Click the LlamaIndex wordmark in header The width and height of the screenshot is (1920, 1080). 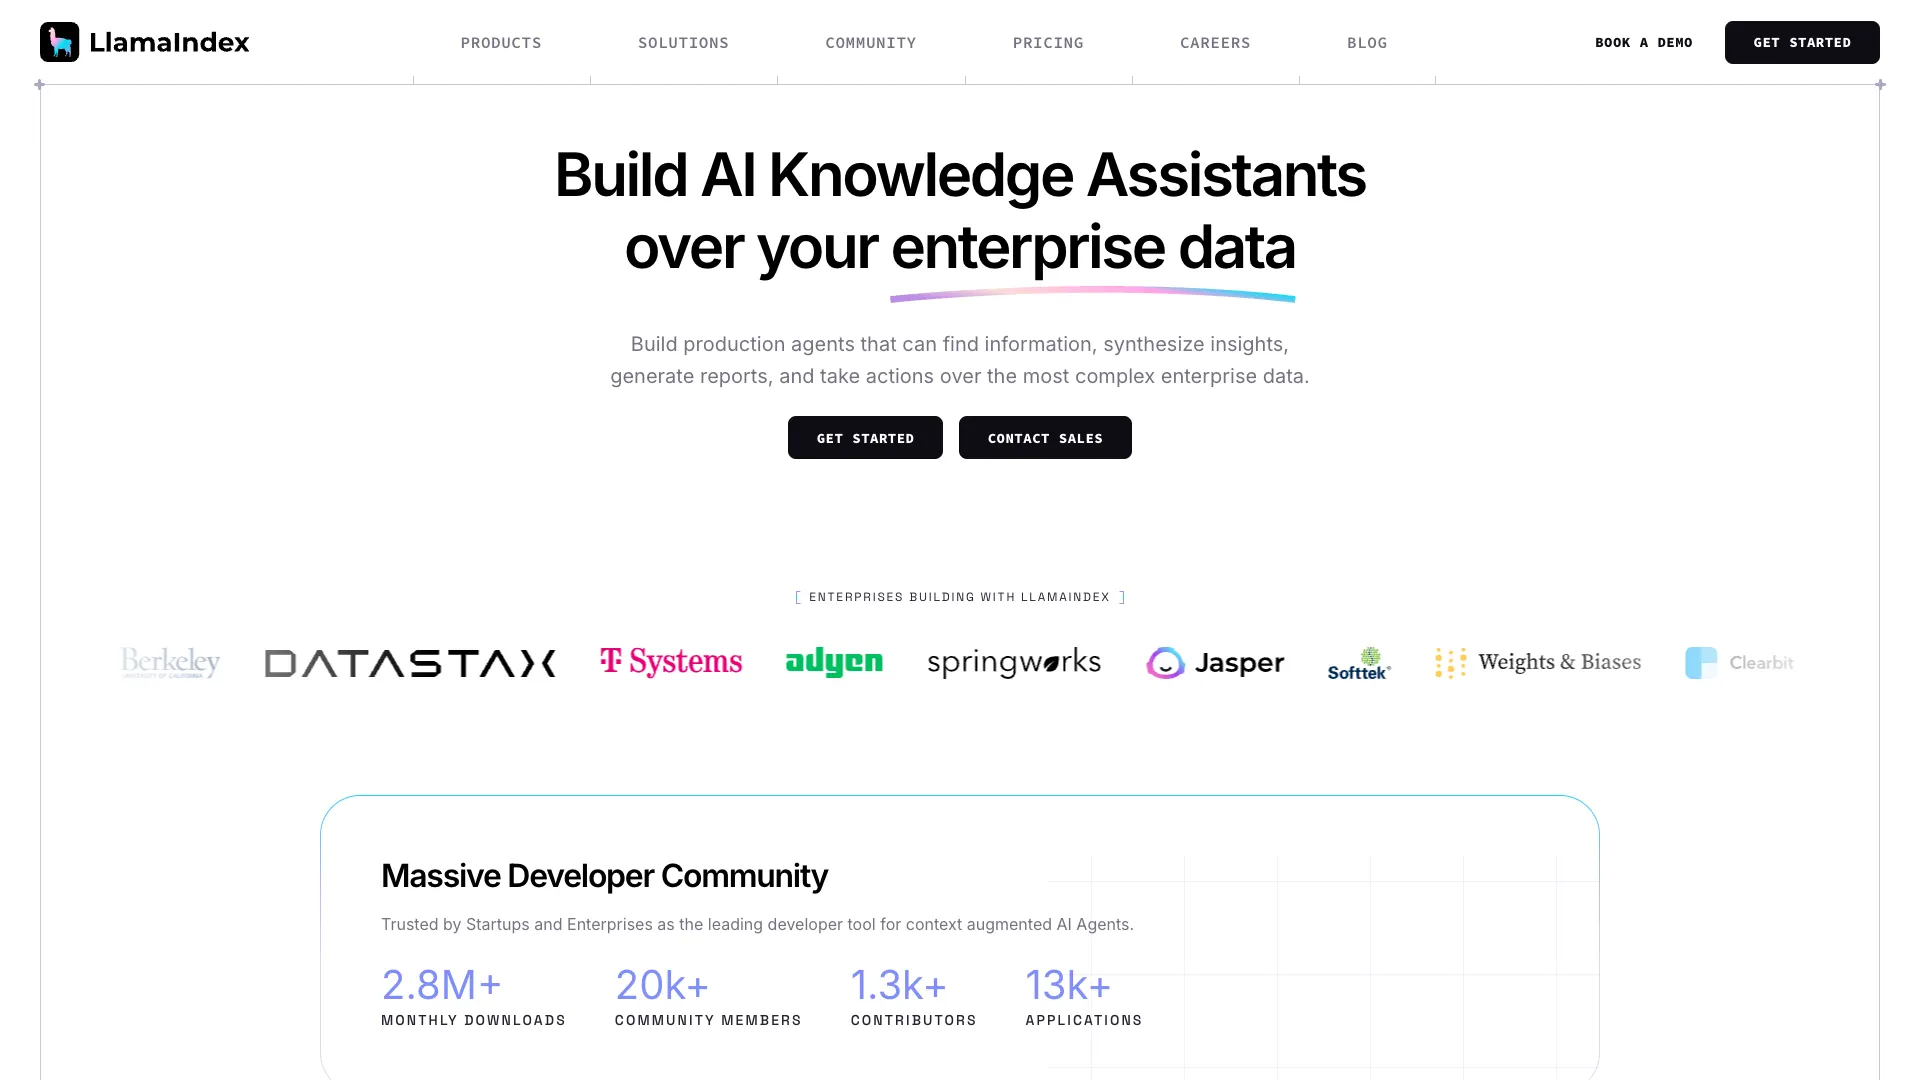[x=169, y=42]
